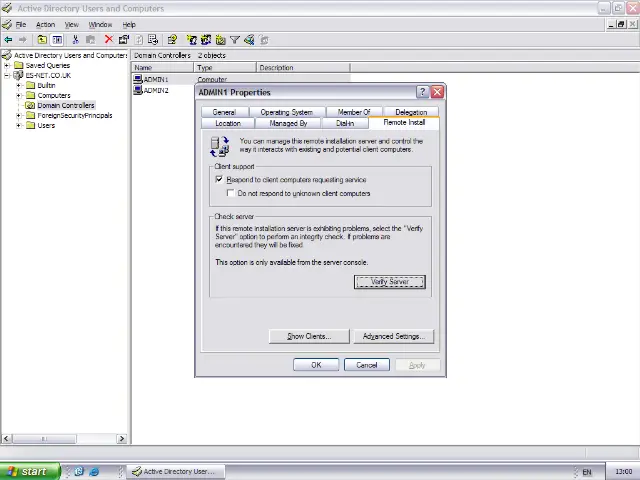Expand the Builtin container node
Image resolution: width=640 pixels, height=480 pixels.
click(19, 85)
